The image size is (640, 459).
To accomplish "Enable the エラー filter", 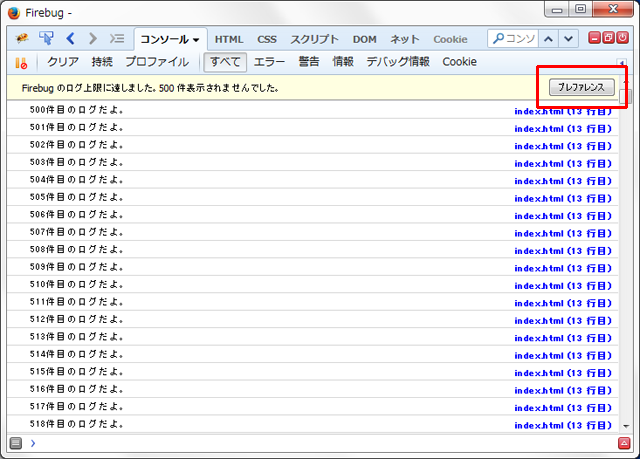I will pyautogui.click(x=269, y=62).
